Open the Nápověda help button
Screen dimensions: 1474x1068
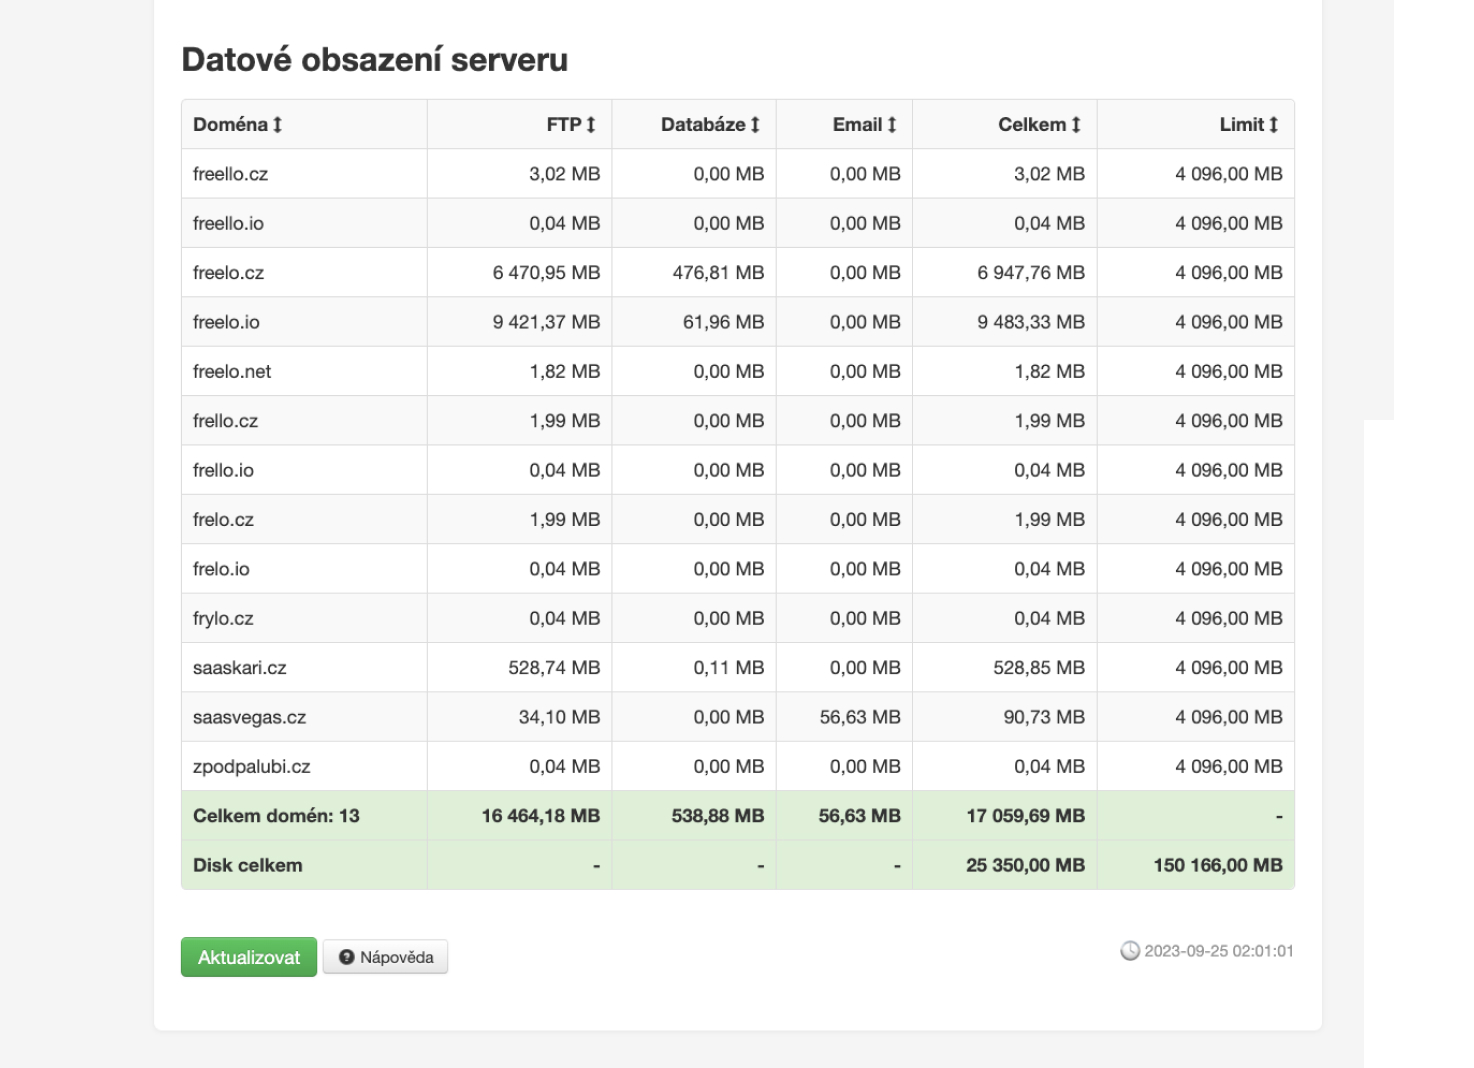386,957
